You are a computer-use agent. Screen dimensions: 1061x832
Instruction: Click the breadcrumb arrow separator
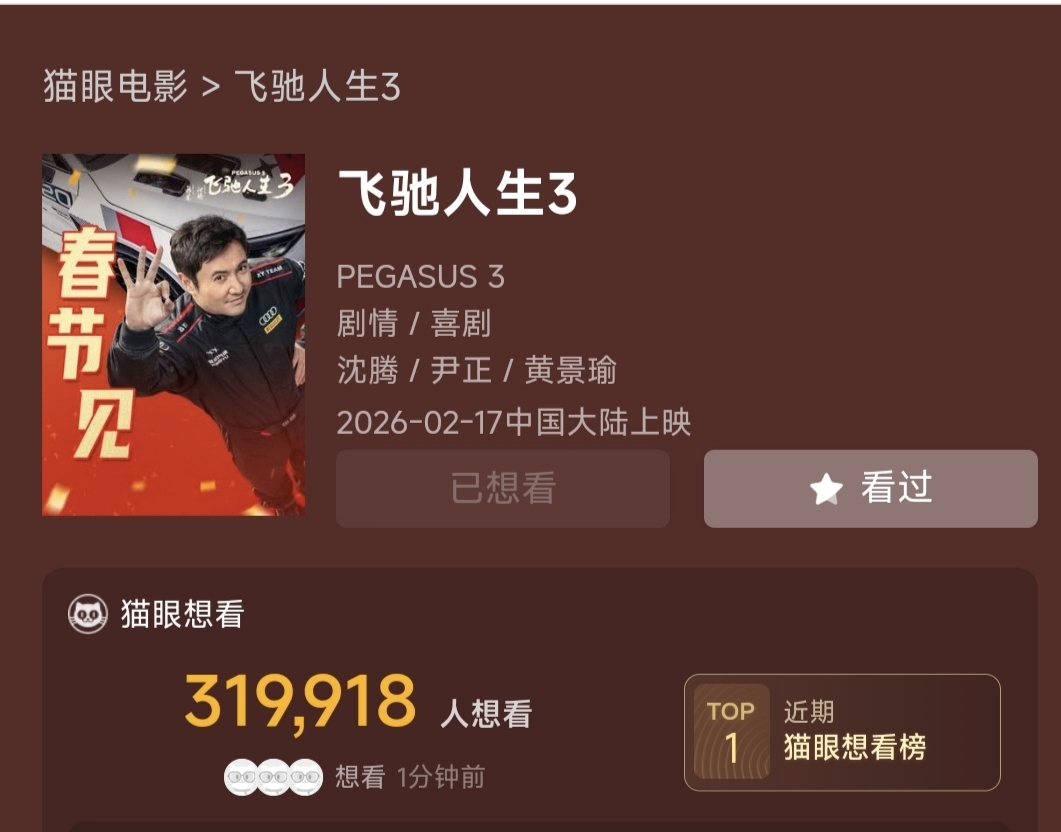[210, 87]
